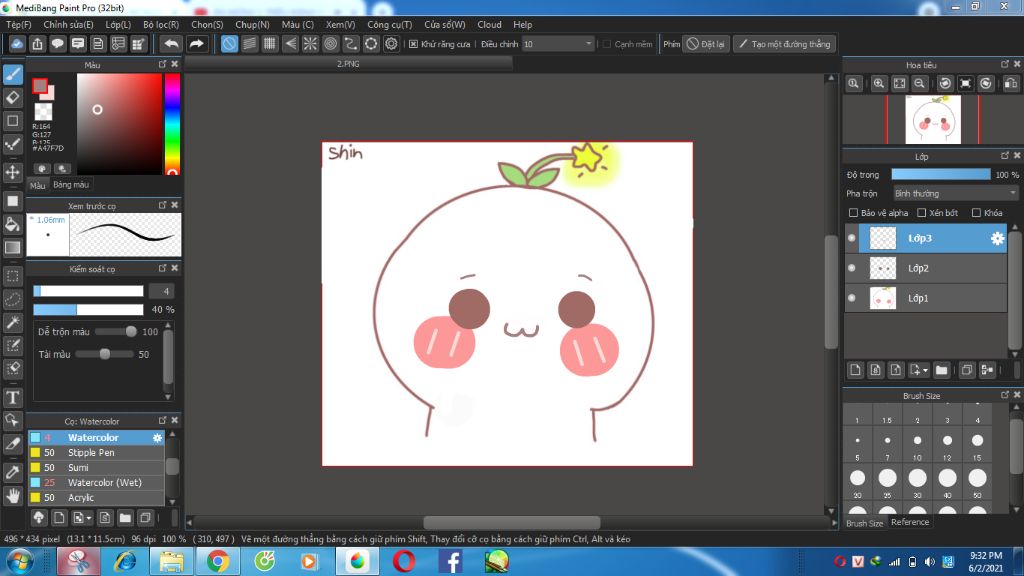
Task: Click the Đặt lại button
Action: click(x=706, y=44)
